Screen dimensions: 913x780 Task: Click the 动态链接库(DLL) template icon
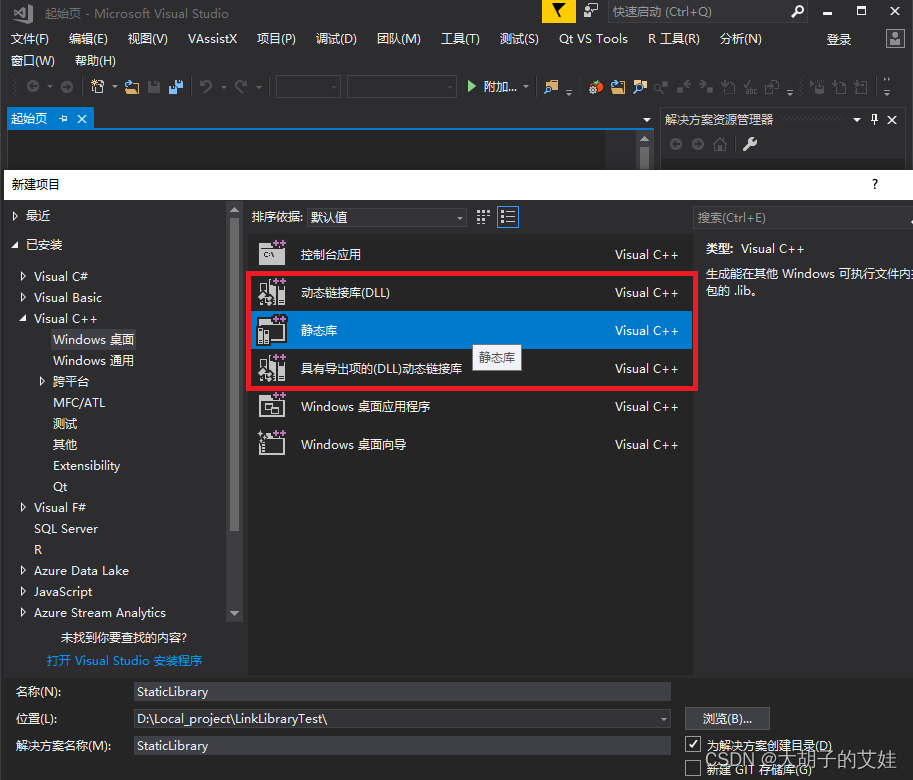tap(272, 292)
